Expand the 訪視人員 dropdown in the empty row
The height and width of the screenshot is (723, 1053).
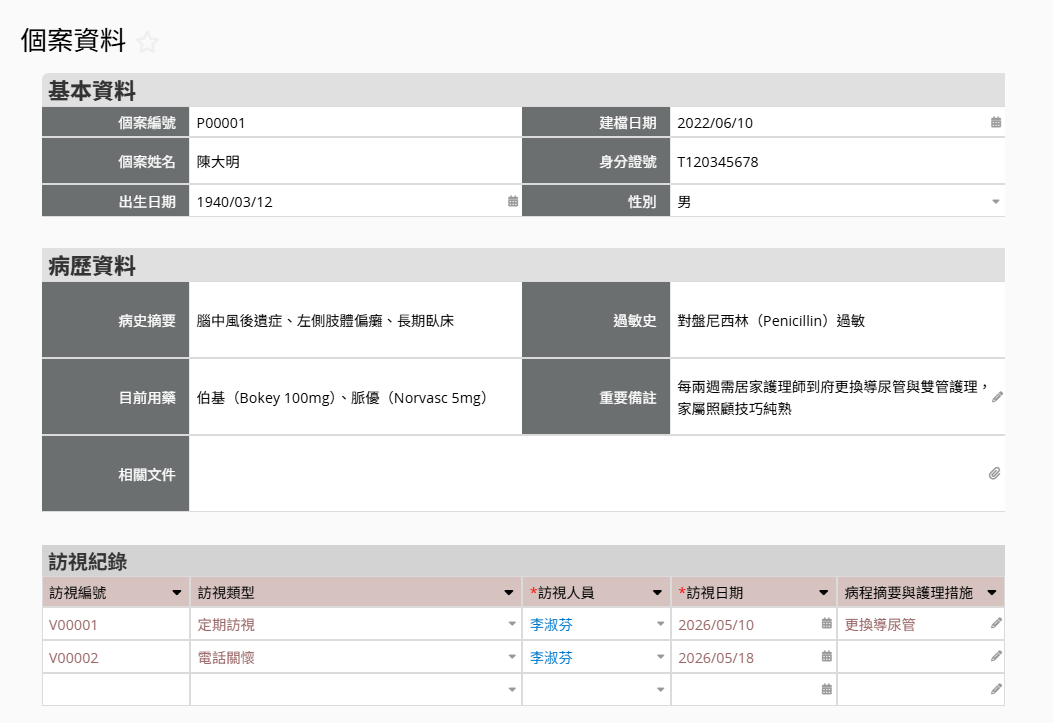(661, 690)
